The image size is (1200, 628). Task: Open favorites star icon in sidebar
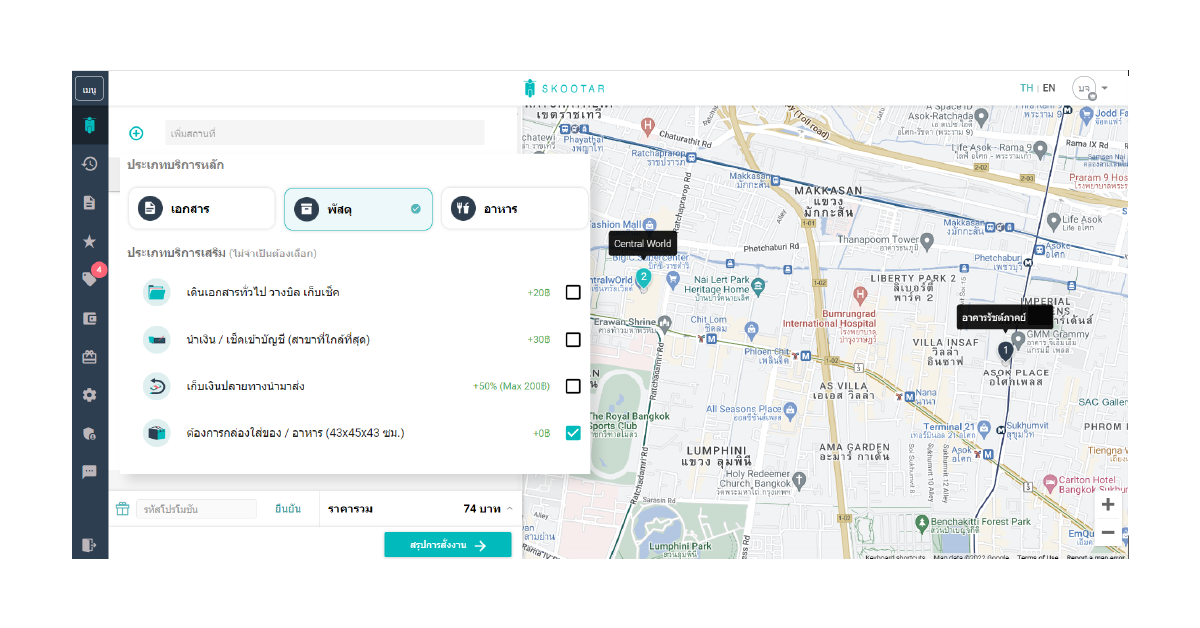coord(89,241)
